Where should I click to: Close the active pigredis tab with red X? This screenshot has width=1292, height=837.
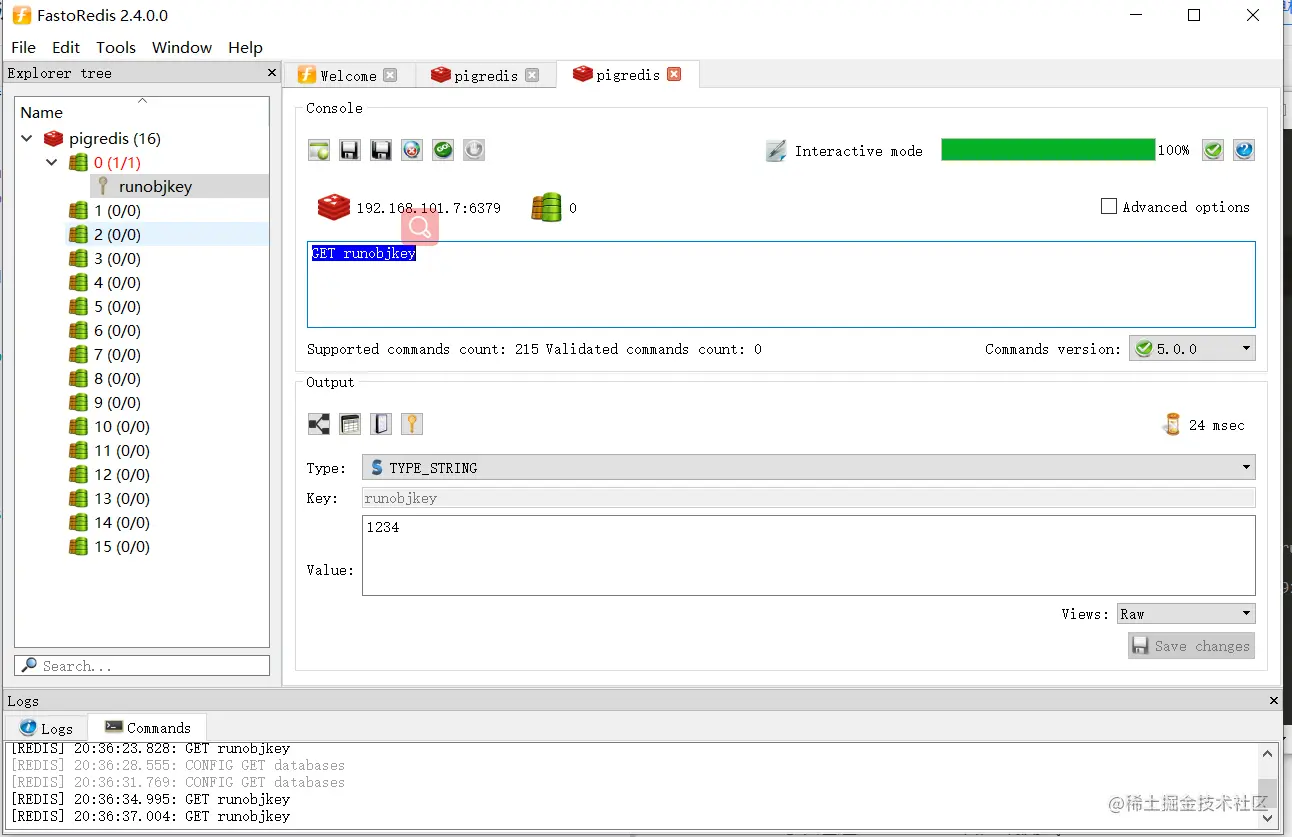[674, 74]
